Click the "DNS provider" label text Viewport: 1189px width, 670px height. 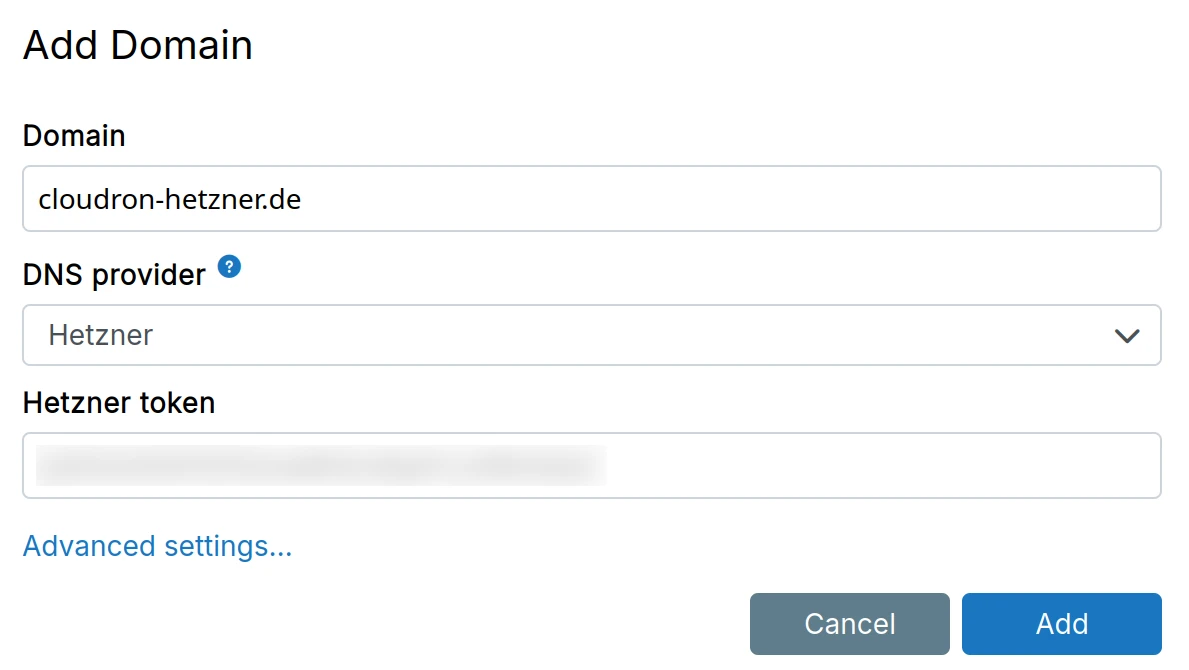[x=114, y=274]
